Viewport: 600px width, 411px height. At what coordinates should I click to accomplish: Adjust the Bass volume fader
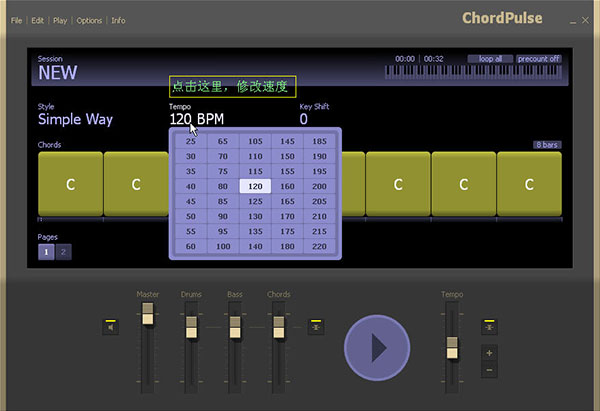[x=235, y=327]
